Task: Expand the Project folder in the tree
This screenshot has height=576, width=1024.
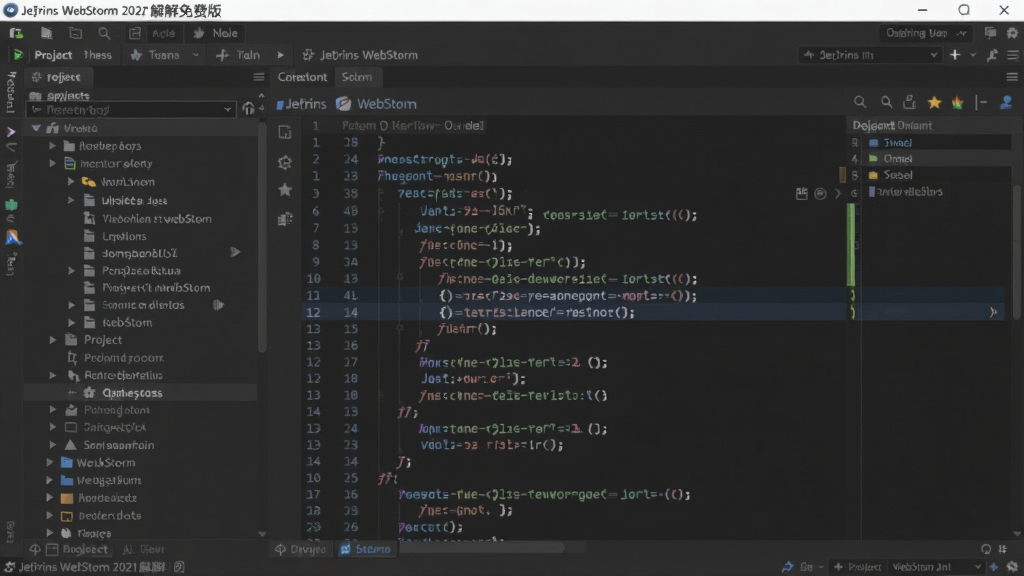Action: [53, 340]
